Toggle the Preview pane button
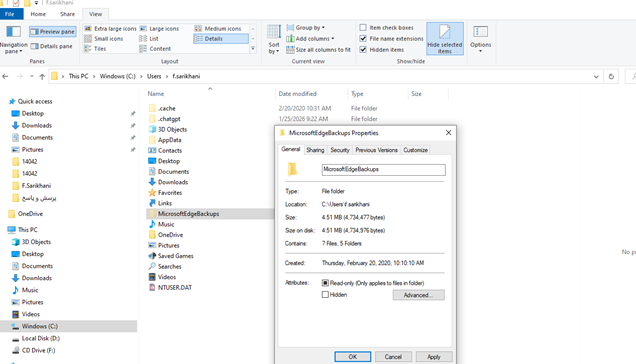Screen dimensions: 636x364 click(52, 32)
